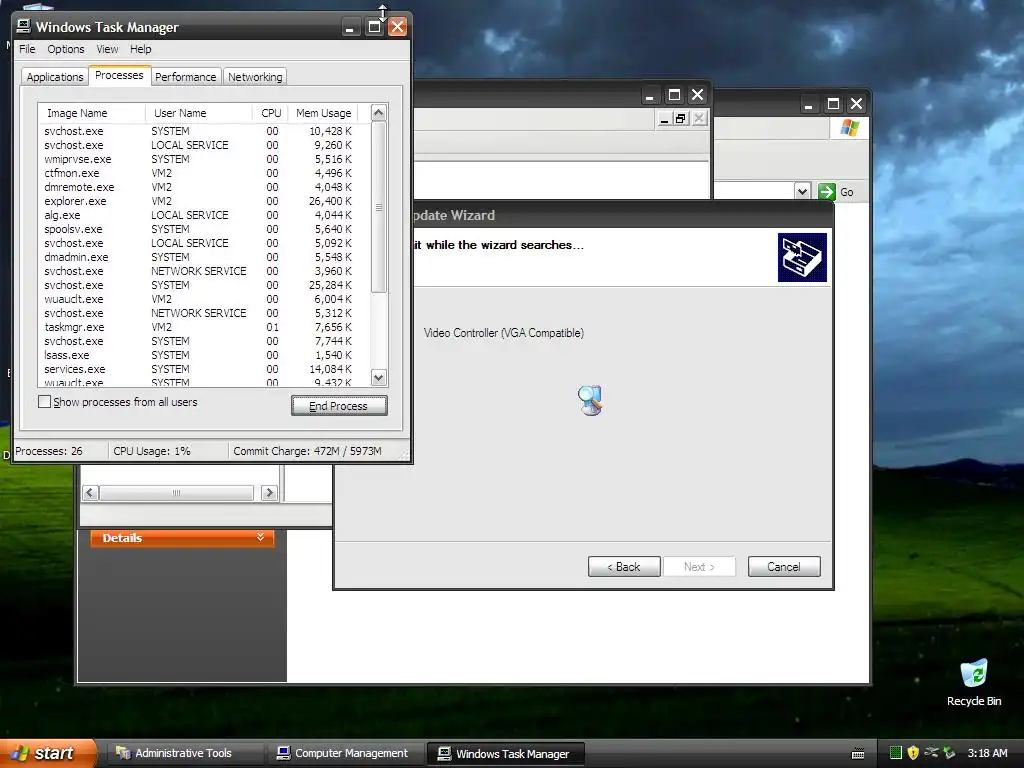Click the left arrow of horizontal scrollbar
Image resolution: width=1024 pixels, height=768 pixels.
tap(91, 493)
